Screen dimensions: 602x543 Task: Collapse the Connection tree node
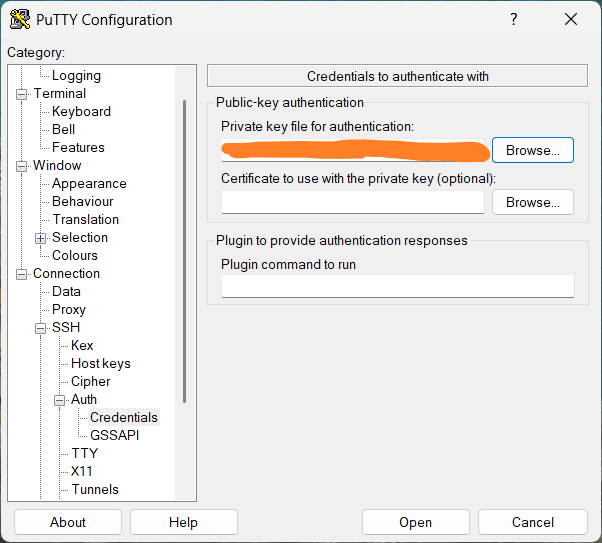[22, 274]
